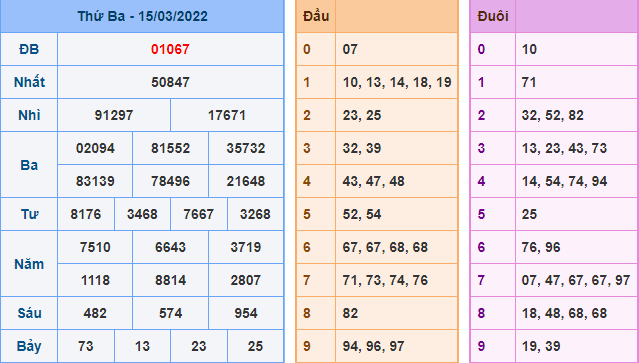Select the Sáu prize number 954
The image size is (639, 363).
pyautogui.click(x=246, y=313)
